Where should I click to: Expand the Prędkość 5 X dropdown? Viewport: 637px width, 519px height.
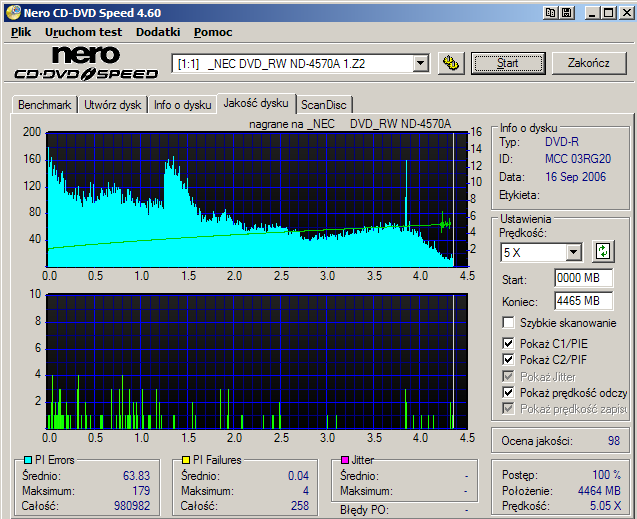point(573,252)
